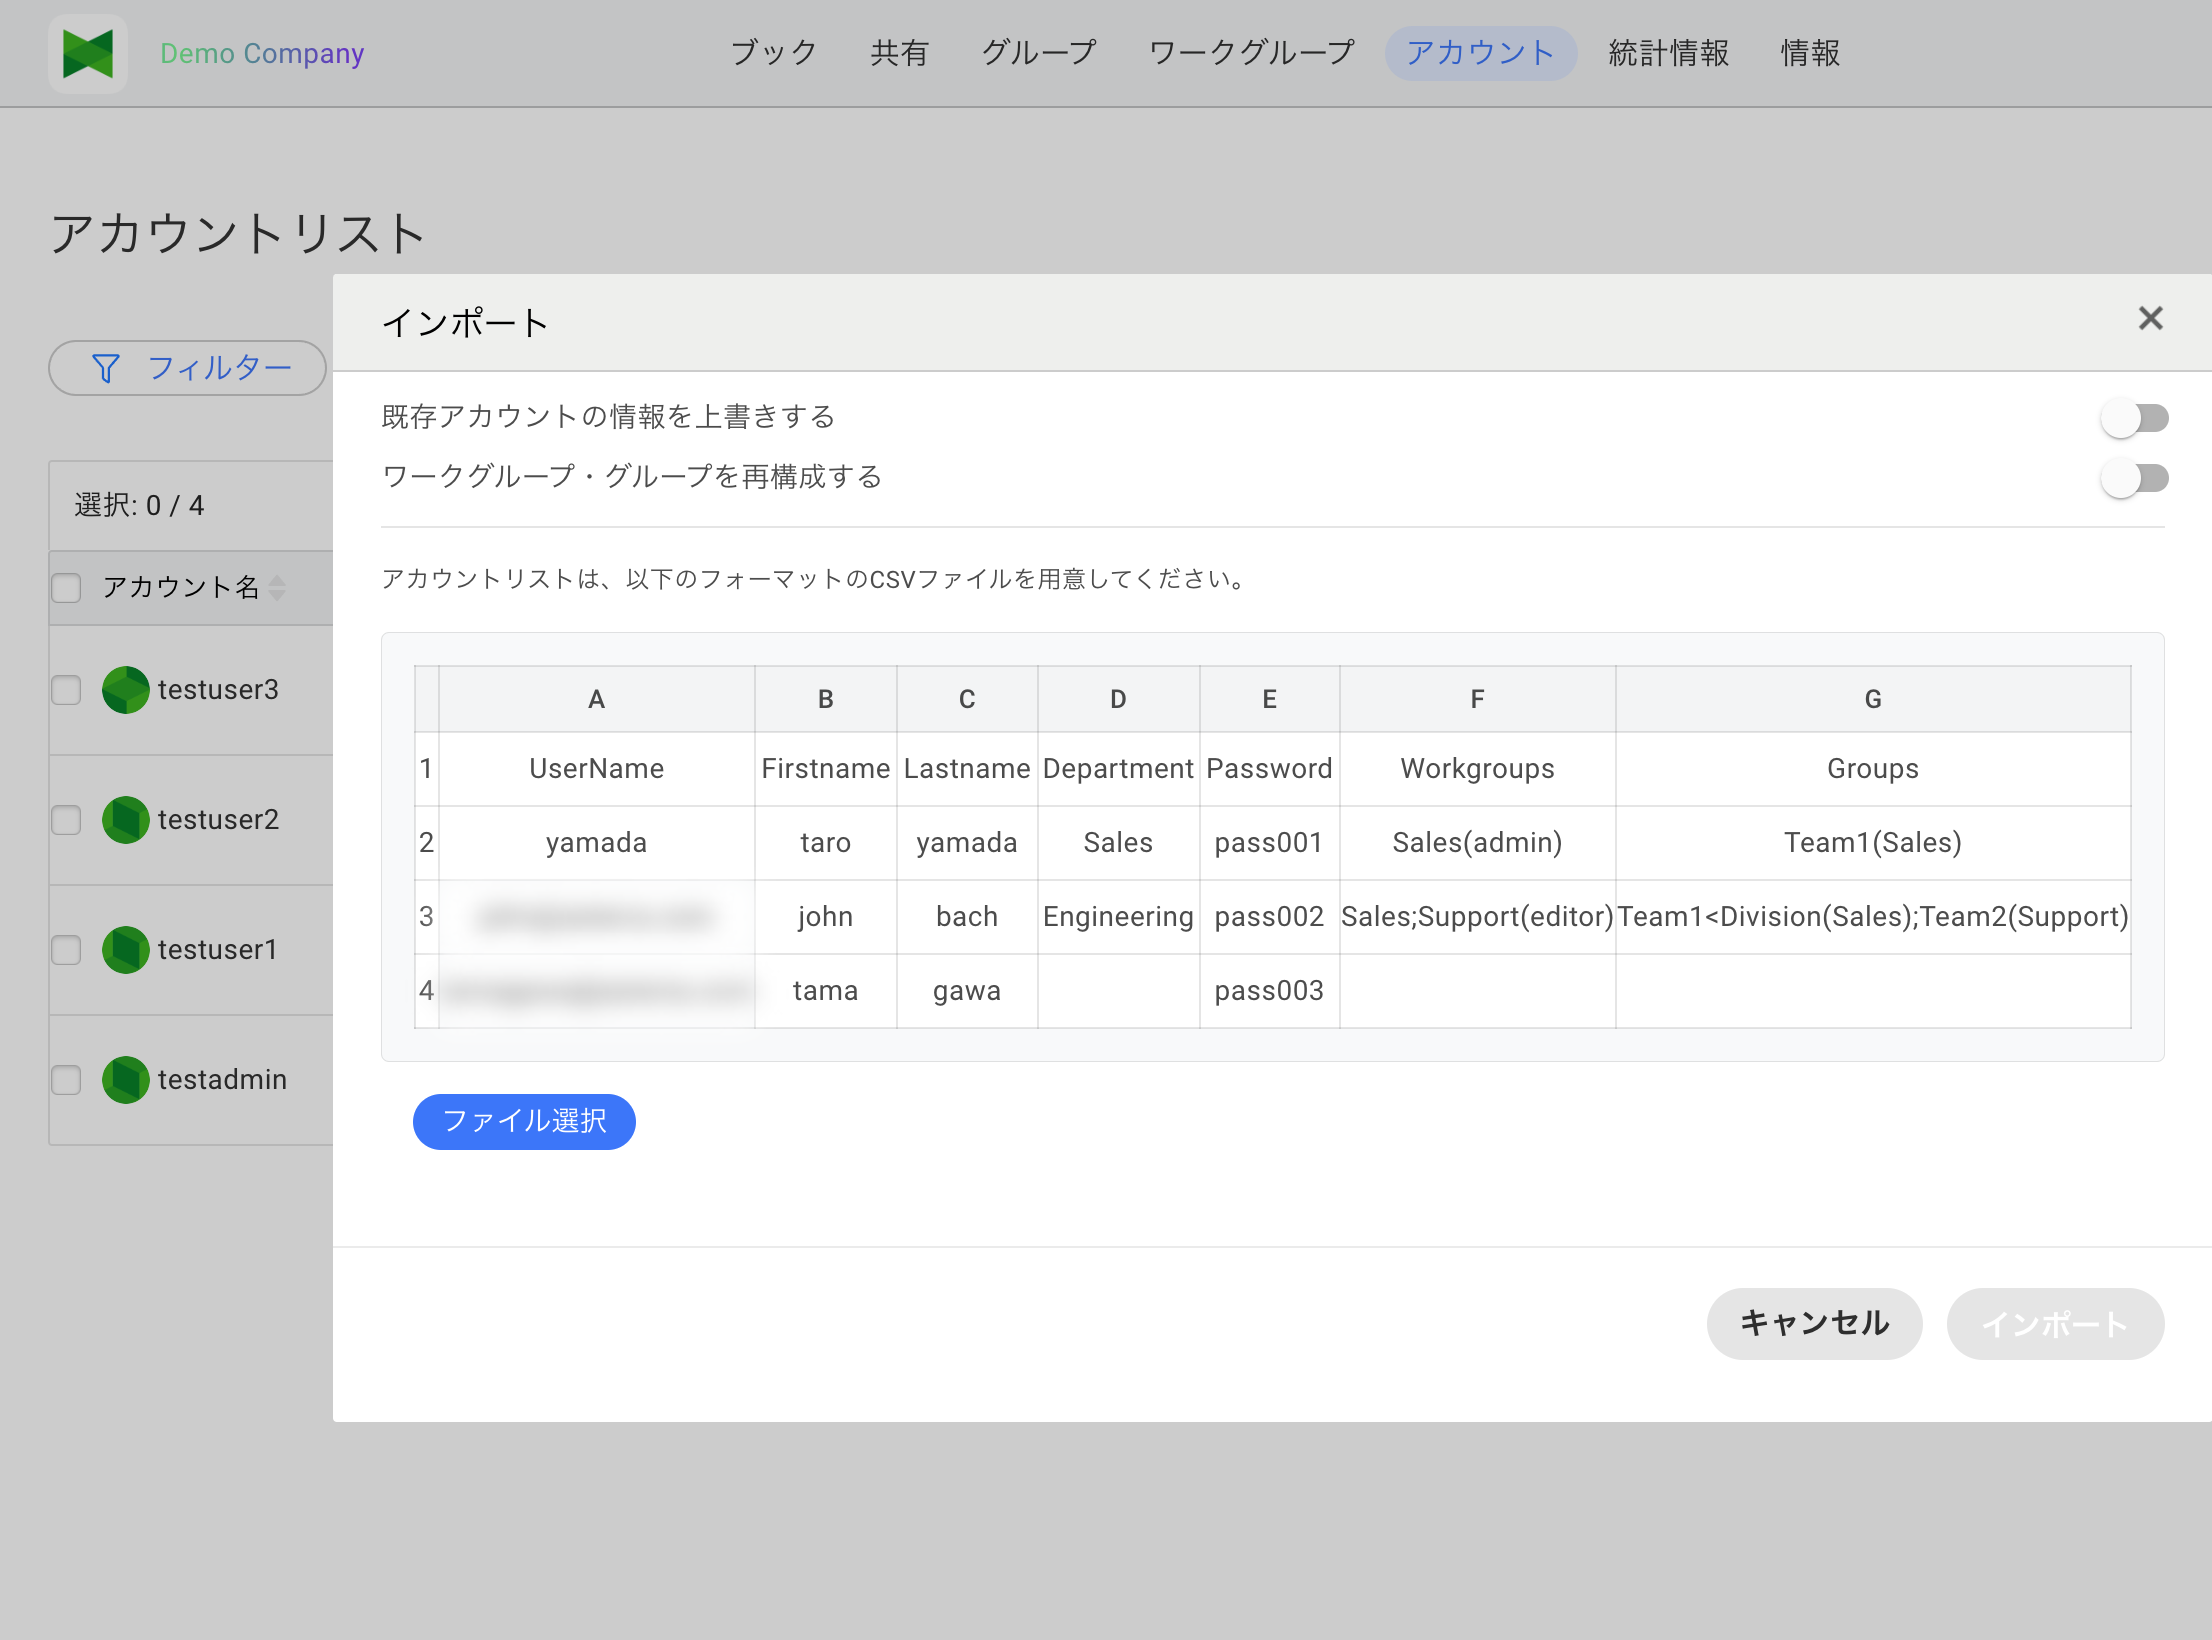Click the pass002 cell
Viewport: 2212px width, 1640px height.
1269,917
